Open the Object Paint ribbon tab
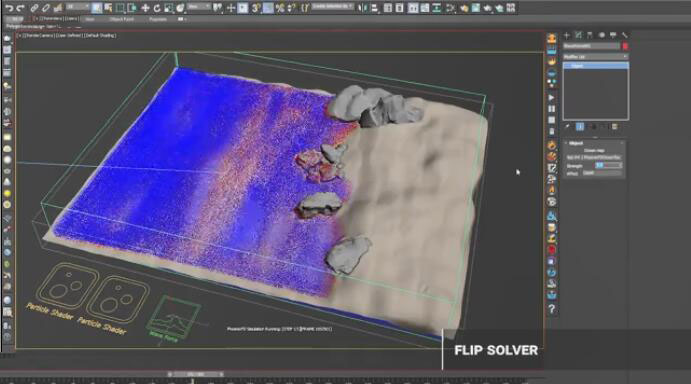 click(122, 19)
